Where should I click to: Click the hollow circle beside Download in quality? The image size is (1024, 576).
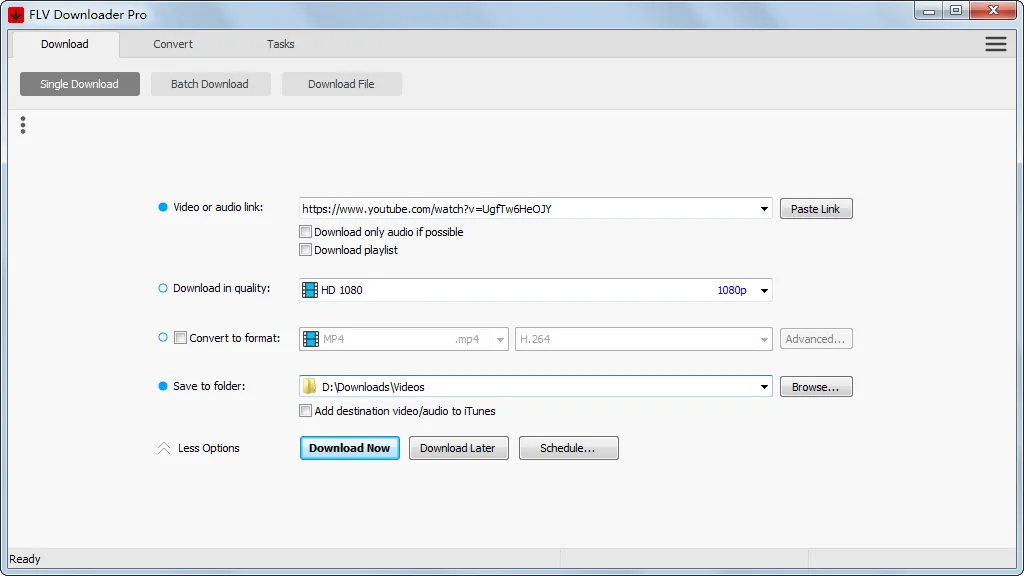pos(163,288)
